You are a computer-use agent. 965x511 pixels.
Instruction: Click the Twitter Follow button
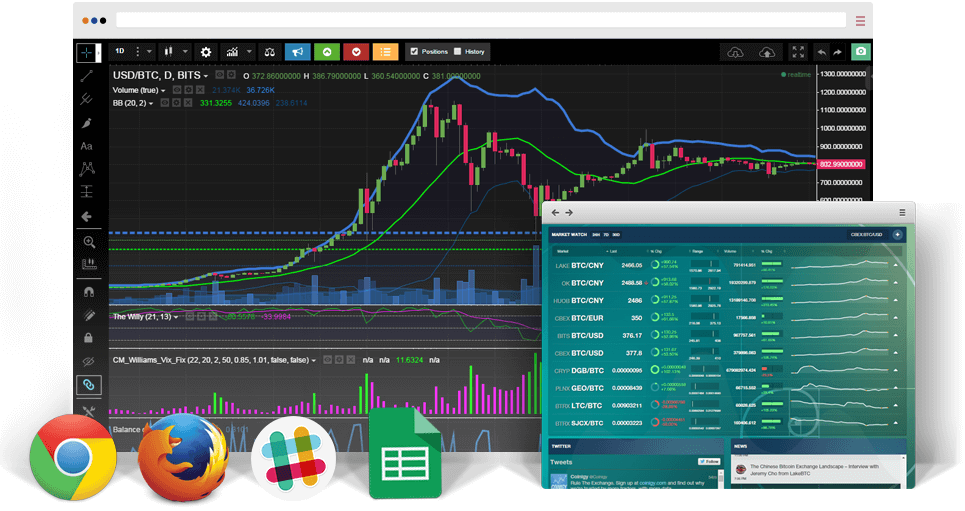click(x=708, y=462)
